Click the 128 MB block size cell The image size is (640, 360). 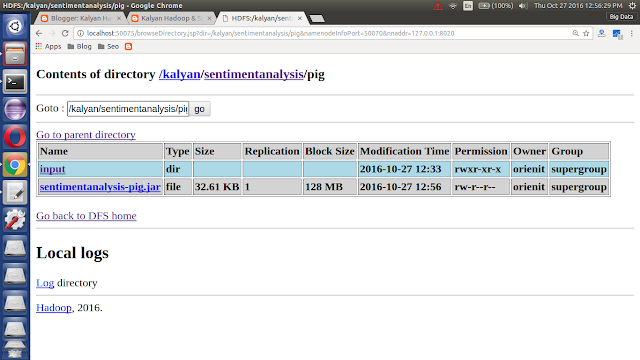click(330, 187)
